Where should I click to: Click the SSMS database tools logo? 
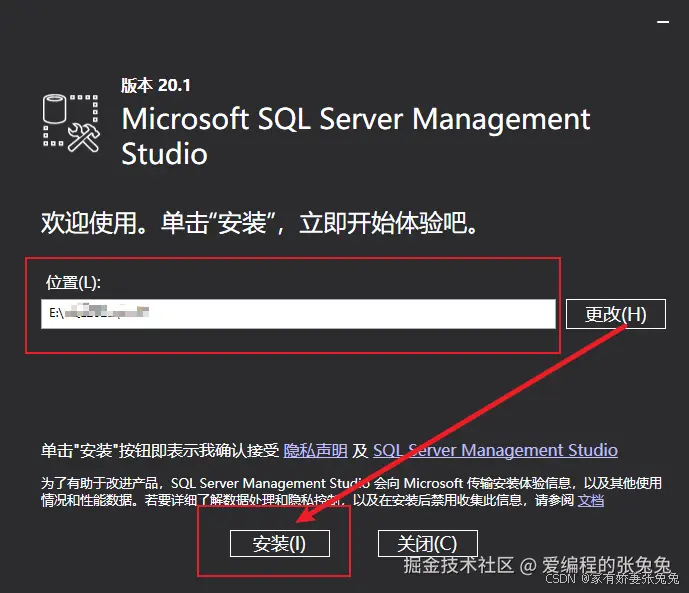click(x=72, y=123)
